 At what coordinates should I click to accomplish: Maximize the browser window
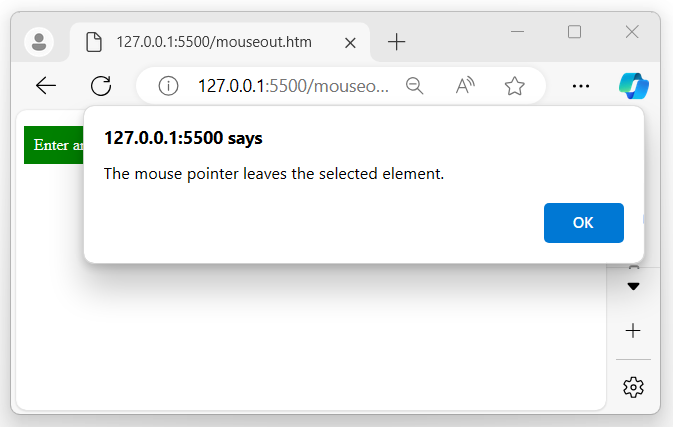pyautogui.click(x=574, y=32)
